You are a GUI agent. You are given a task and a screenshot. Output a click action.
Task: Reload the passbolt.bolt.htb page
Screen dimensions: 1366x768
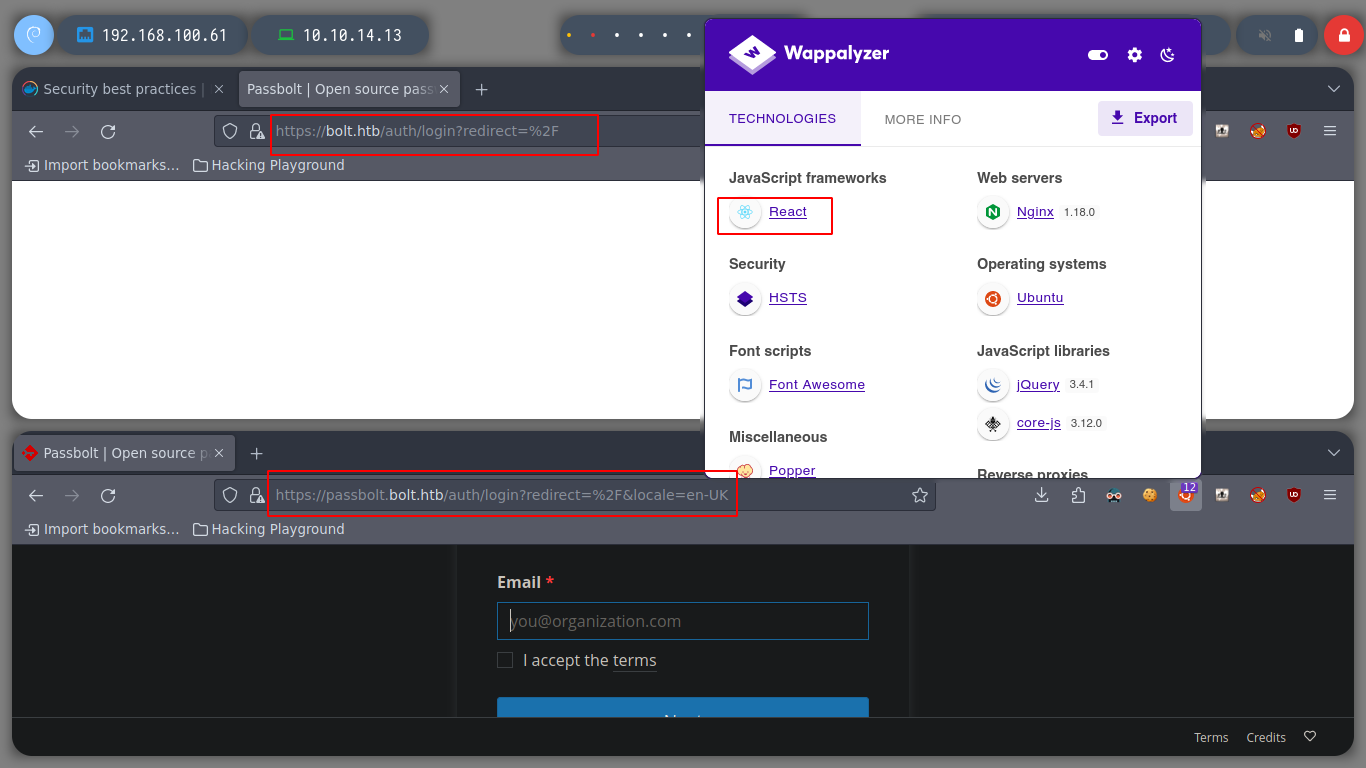click(x=108, y=495)
